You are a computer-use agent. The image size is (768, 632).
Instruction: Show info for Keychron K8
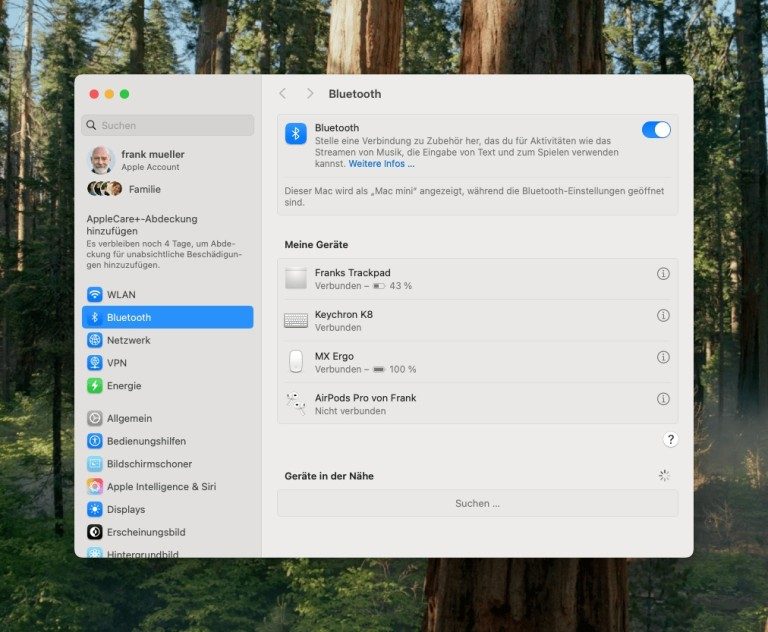pyautogui.click(x=663, y=316)
